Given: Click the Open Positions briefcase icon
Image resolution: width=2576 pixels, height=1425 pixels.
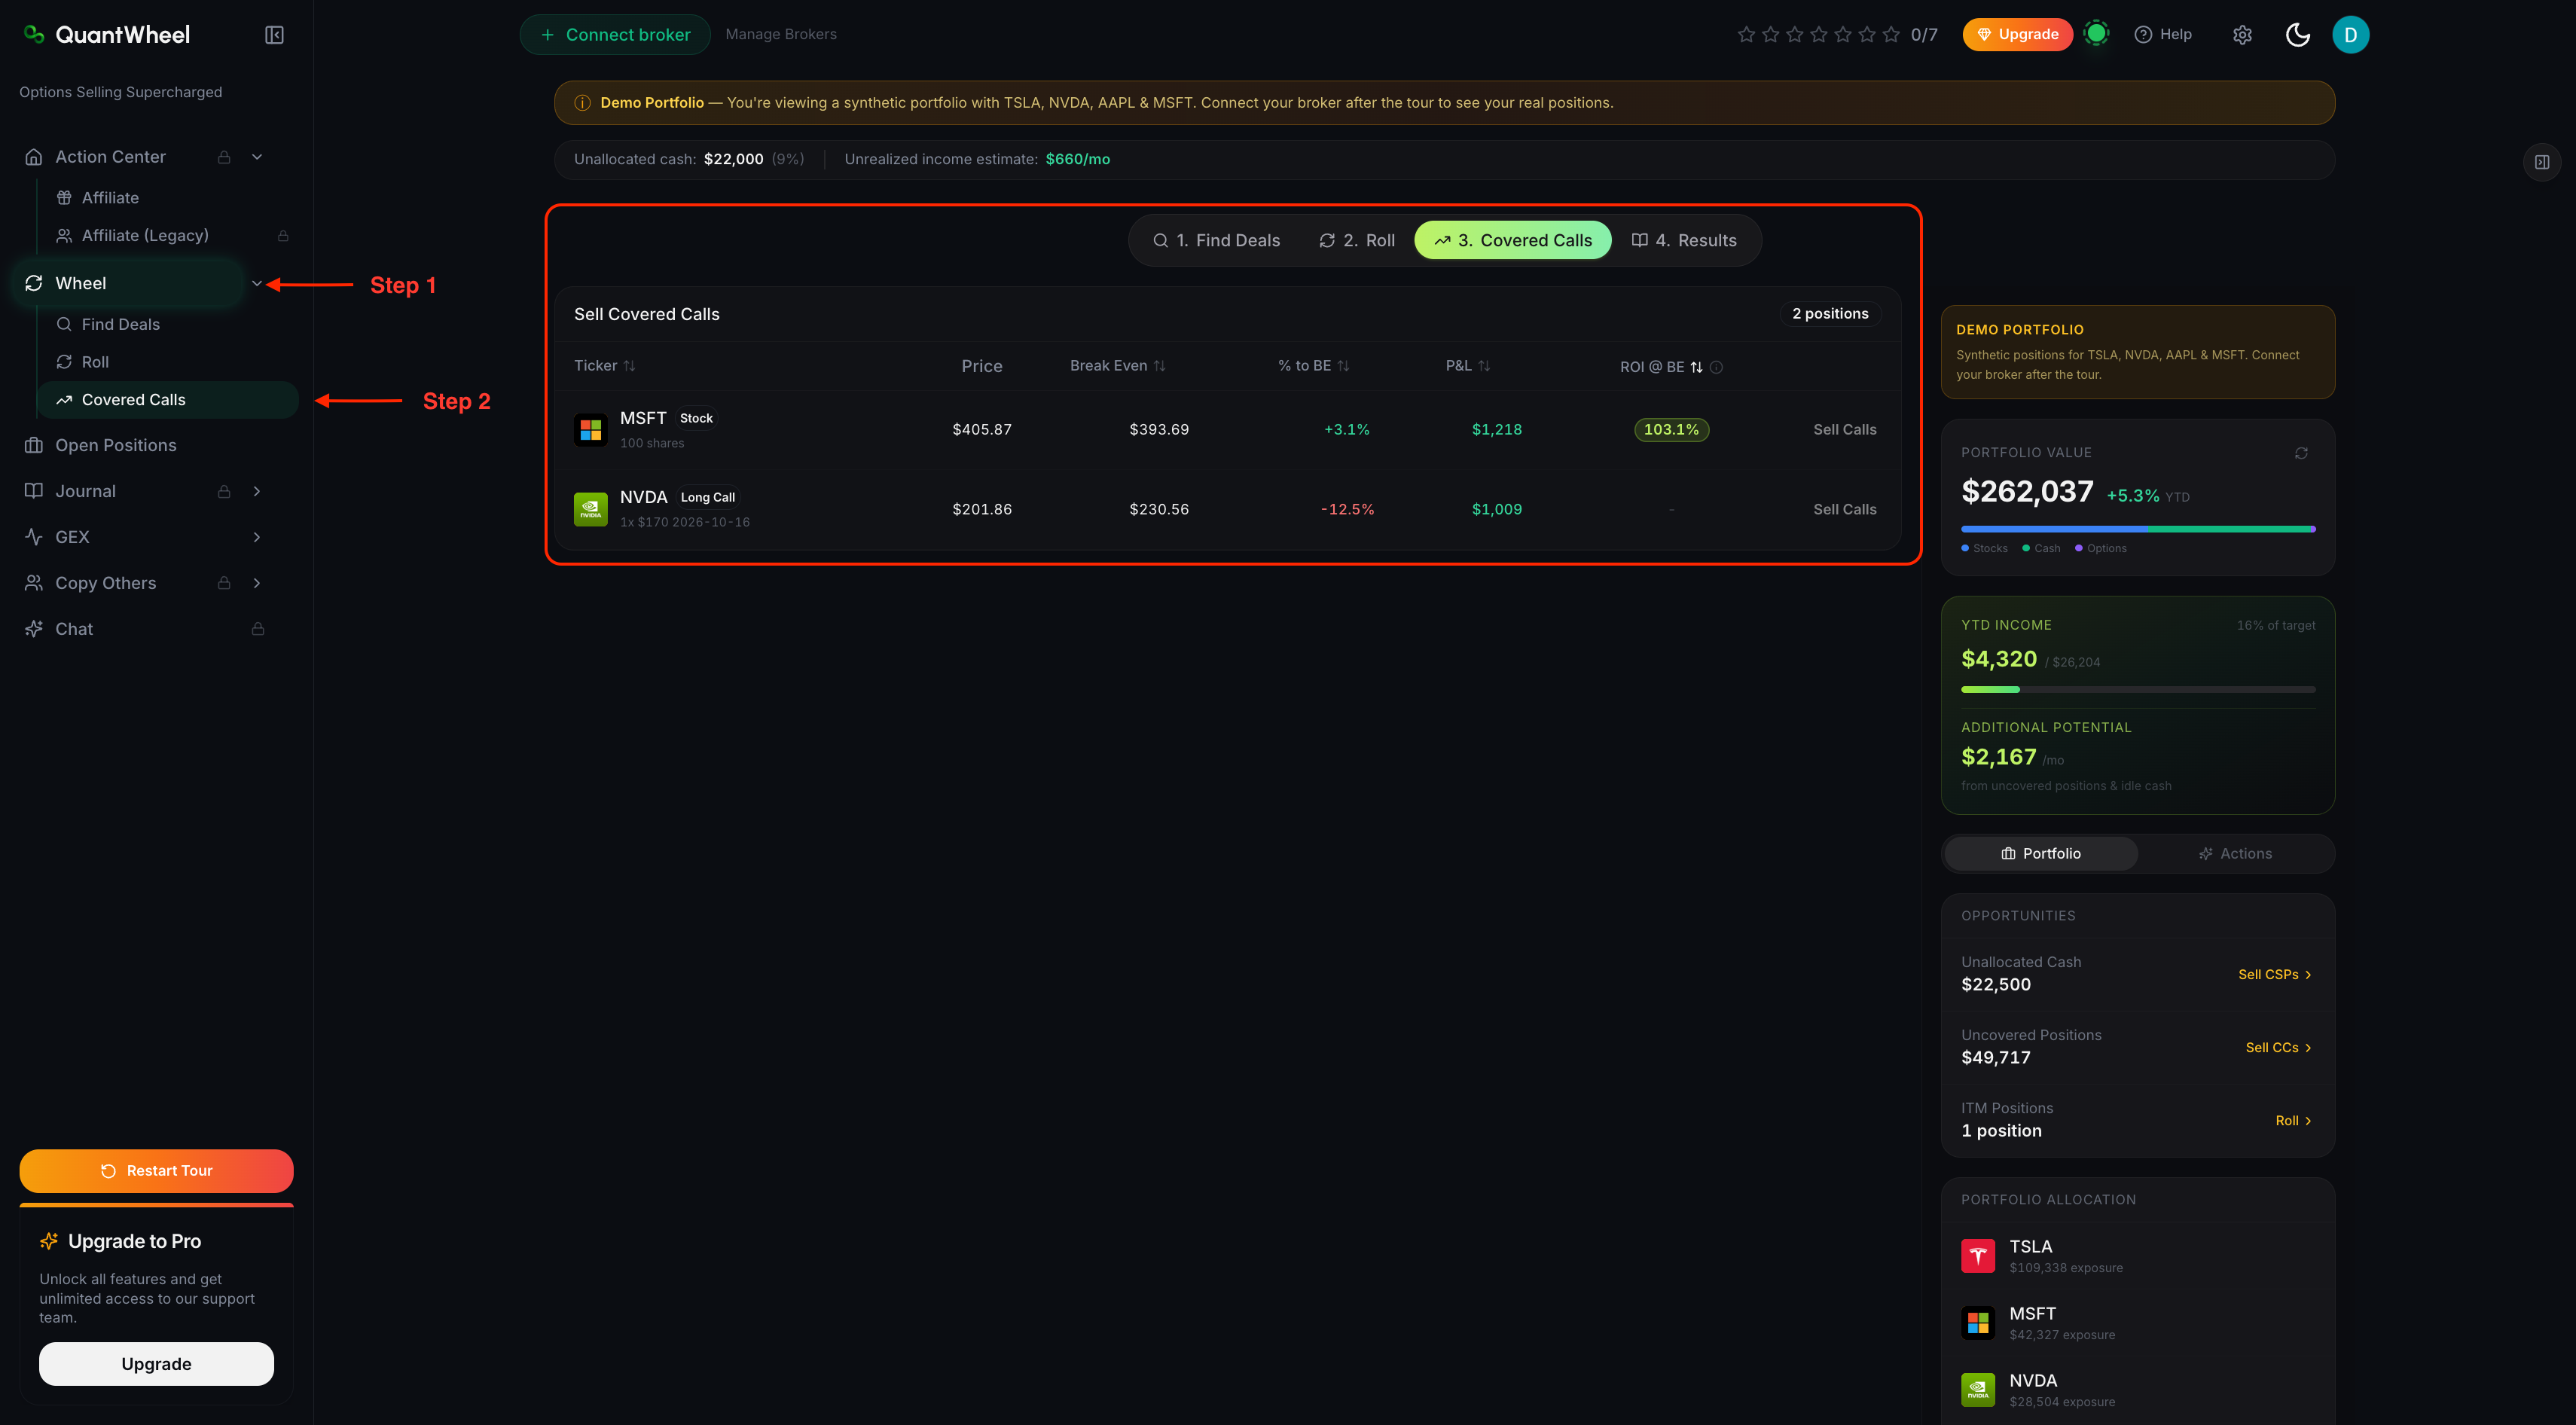Looking at the screenshot, I should 34,445.
